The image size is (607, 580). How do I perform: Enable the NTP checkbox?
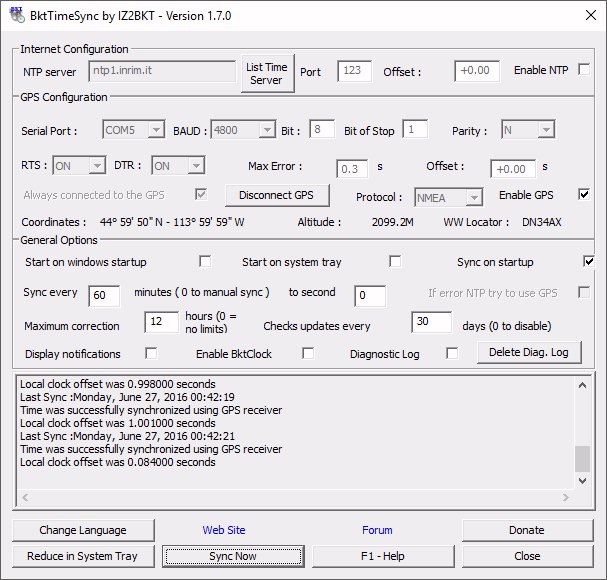(584, 70)
